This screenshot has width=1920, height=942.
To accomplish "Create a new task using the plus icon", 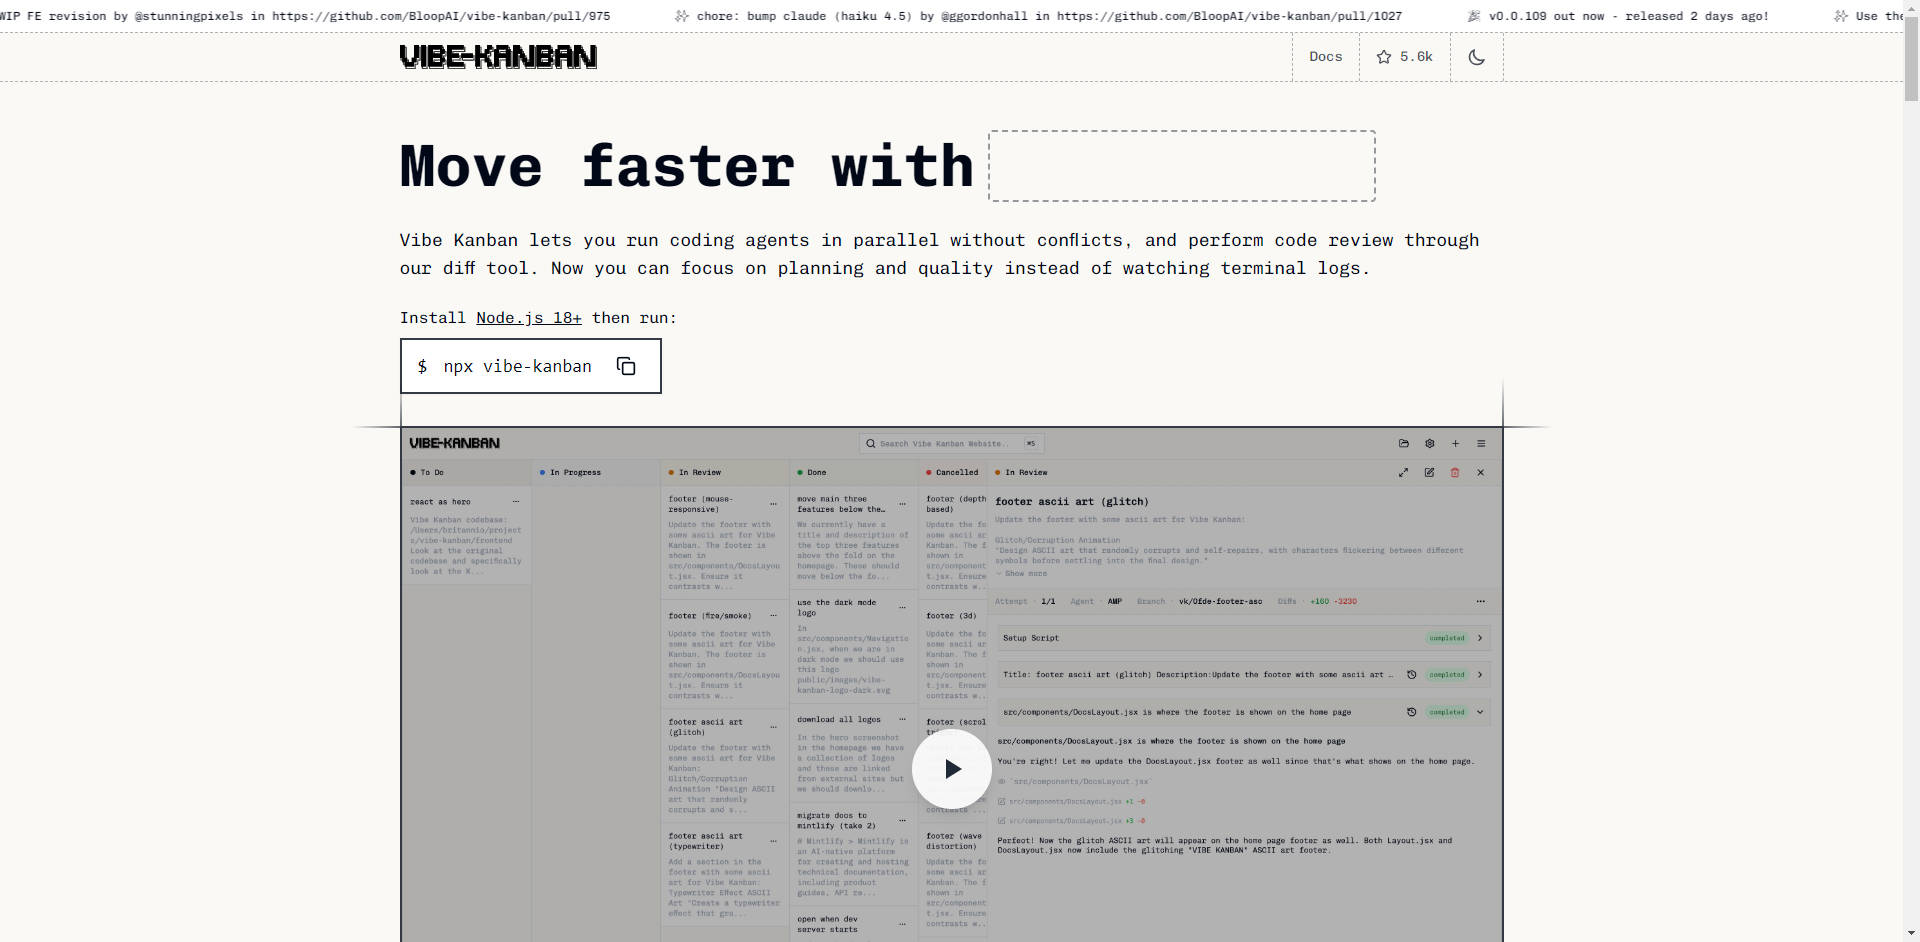I will pyautogui.click(x=1456, y=443).
